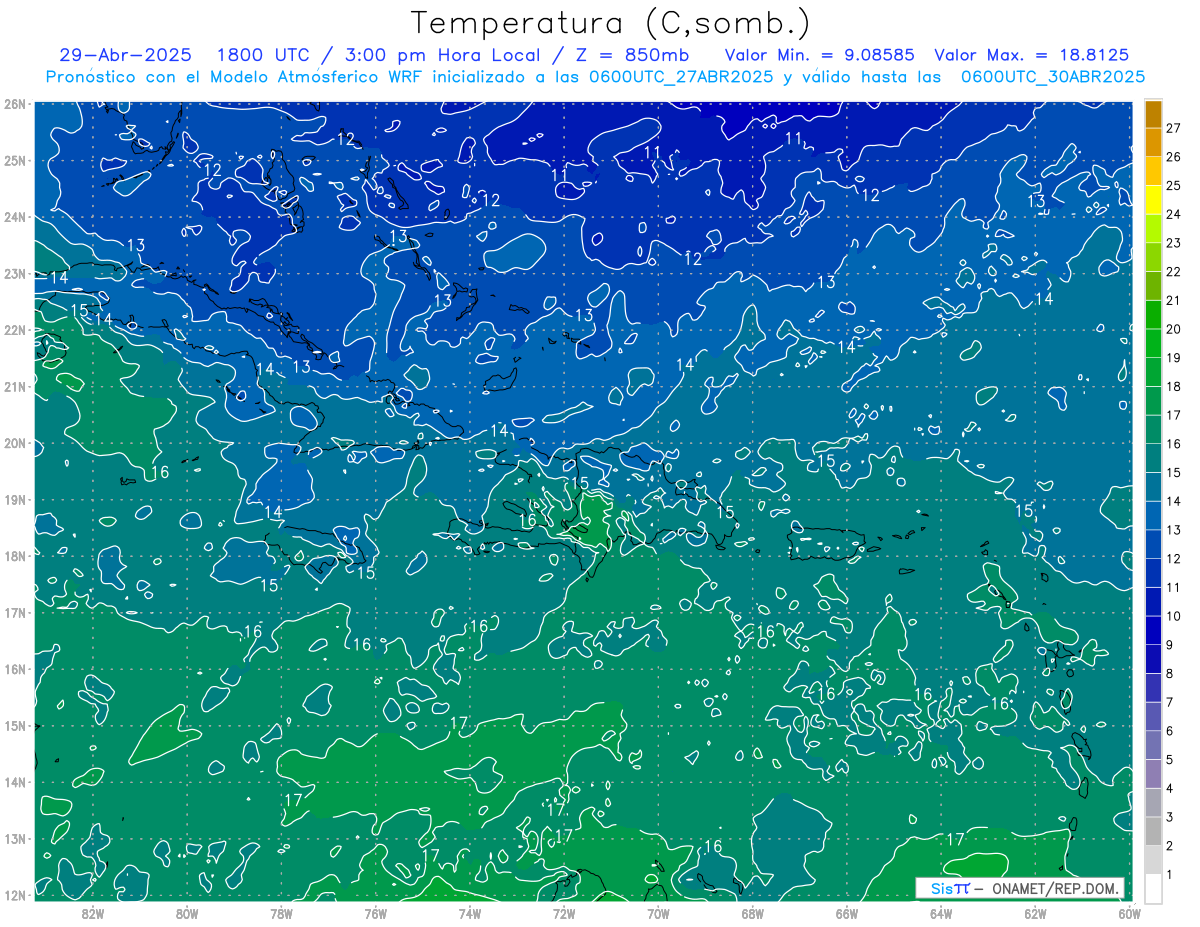Click the '9' label on the color scale
The height and width of the screenshot is (927, 1200).
[1171, 645]
